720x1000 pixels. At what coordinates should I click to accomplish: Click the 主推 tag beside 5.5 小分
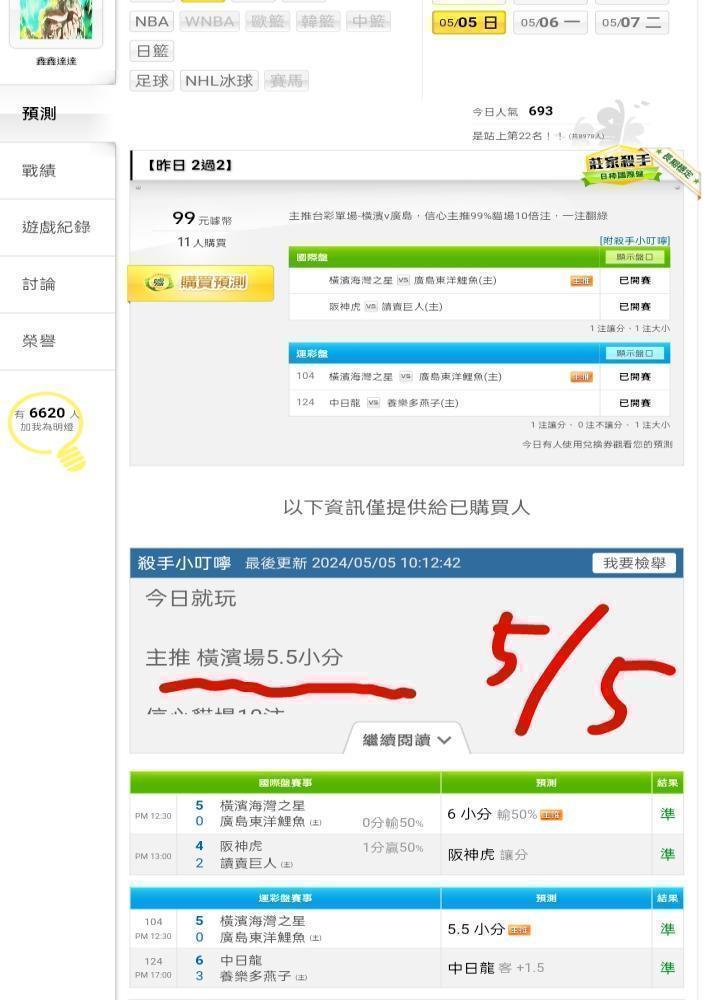(519, 930)
